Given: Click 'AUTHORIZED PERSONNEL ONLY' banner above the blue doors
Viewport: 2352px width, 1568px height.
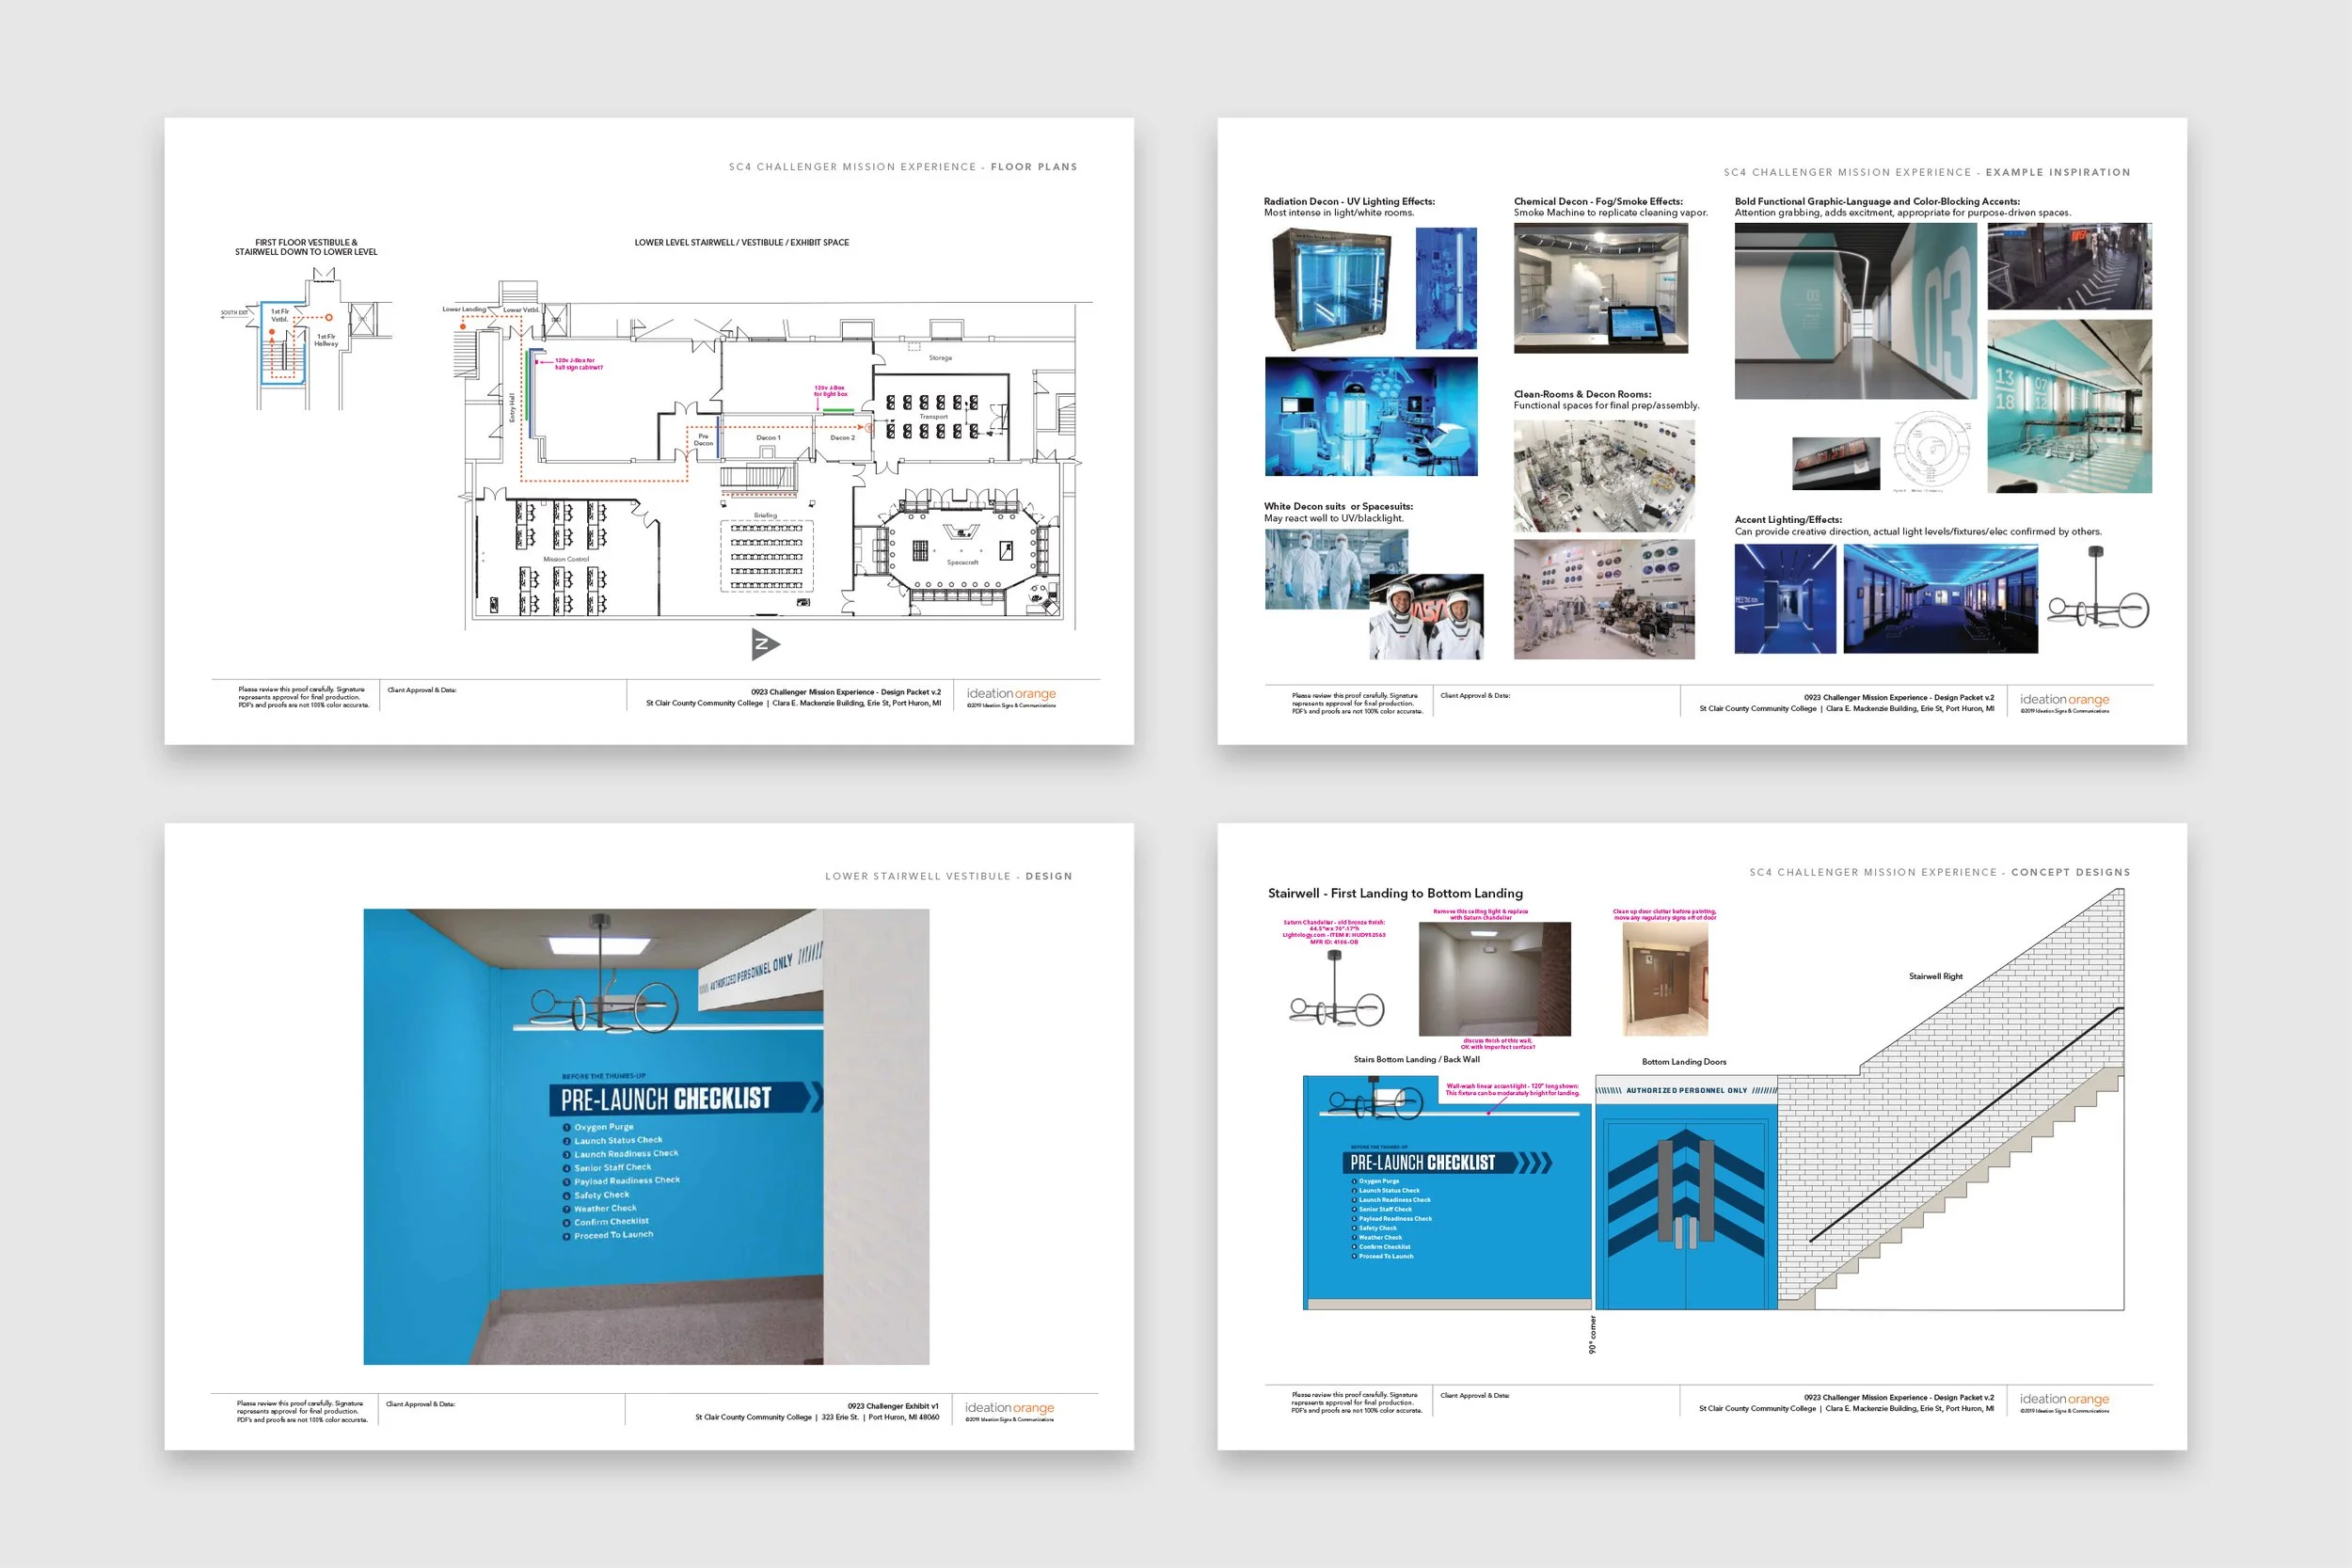Looking at the screenshot, I should coord(1686,1090).
